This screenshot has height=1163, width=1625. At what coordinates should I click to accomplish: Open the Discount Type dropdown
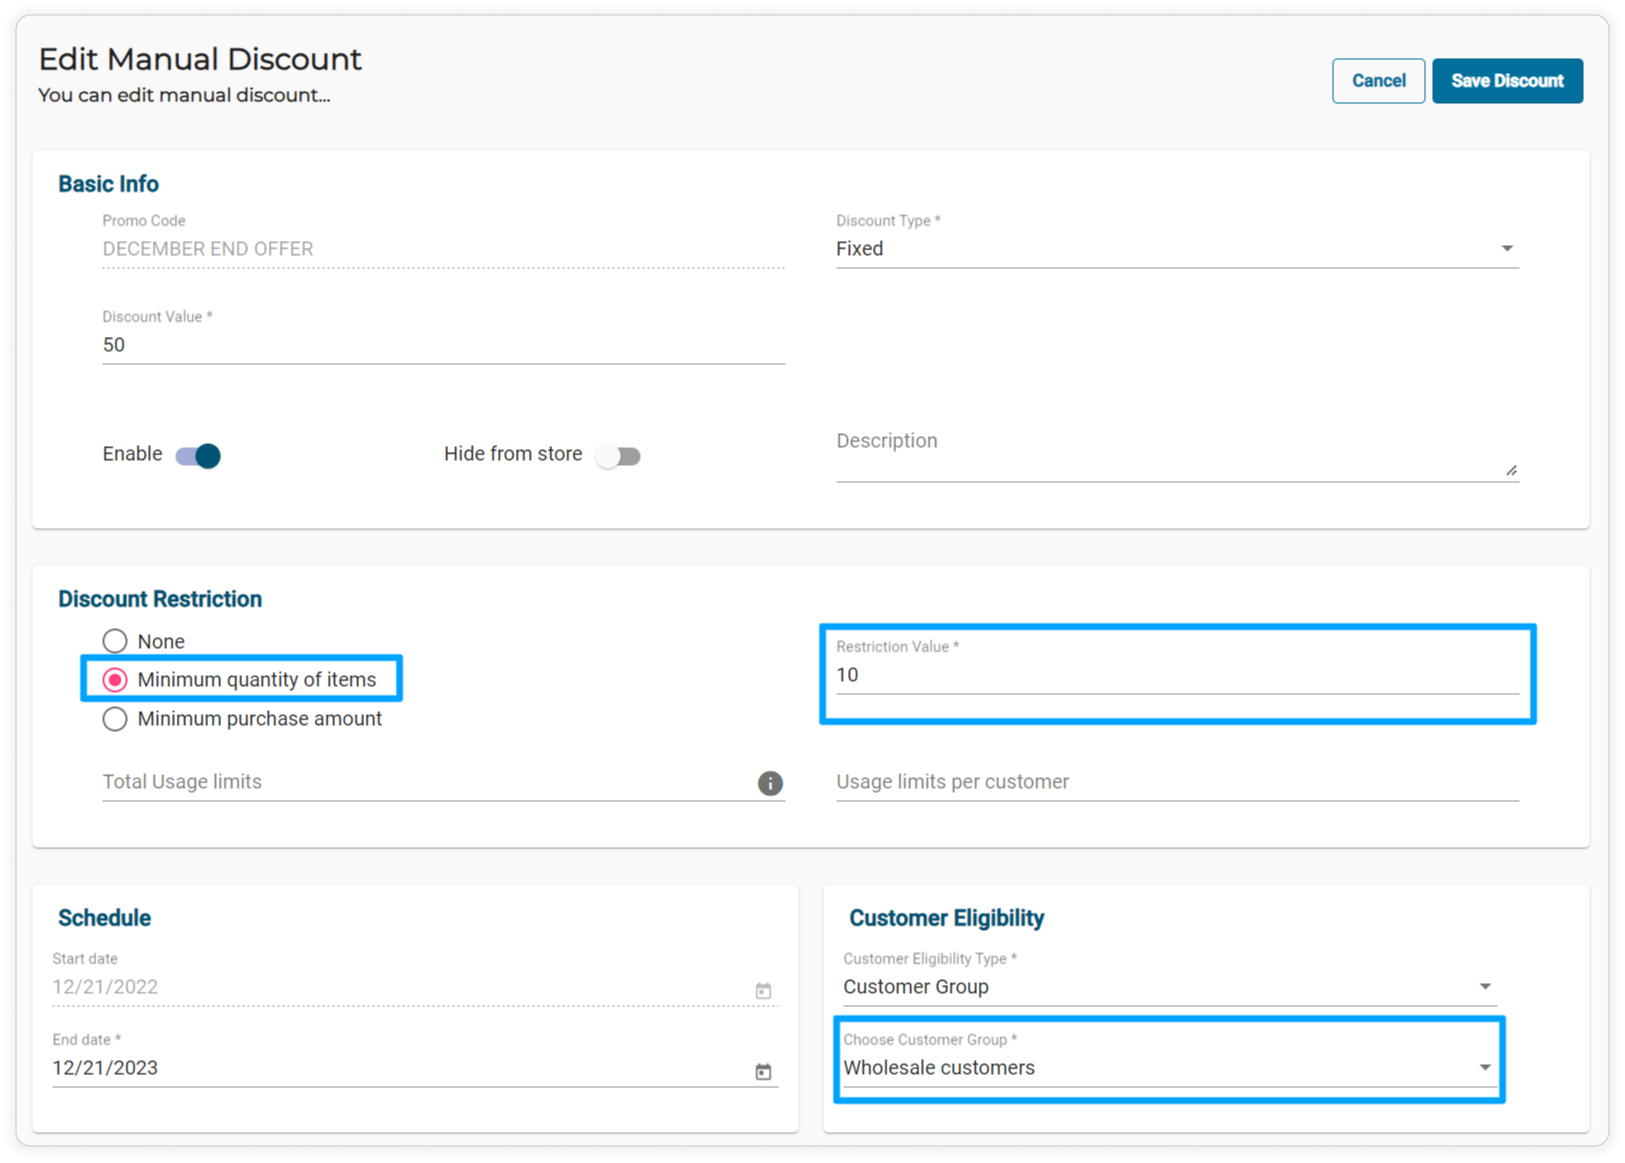[1176, 249]
